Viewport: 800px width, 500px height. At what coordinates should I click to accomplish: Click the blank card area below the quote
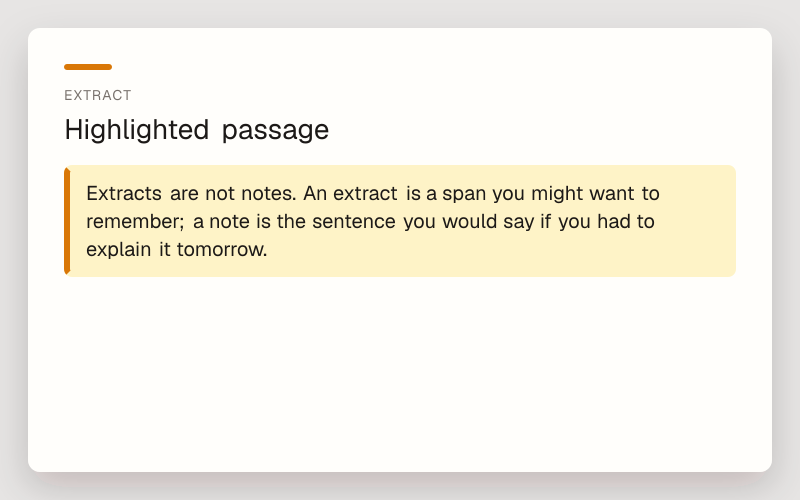[x=400, y=372]
